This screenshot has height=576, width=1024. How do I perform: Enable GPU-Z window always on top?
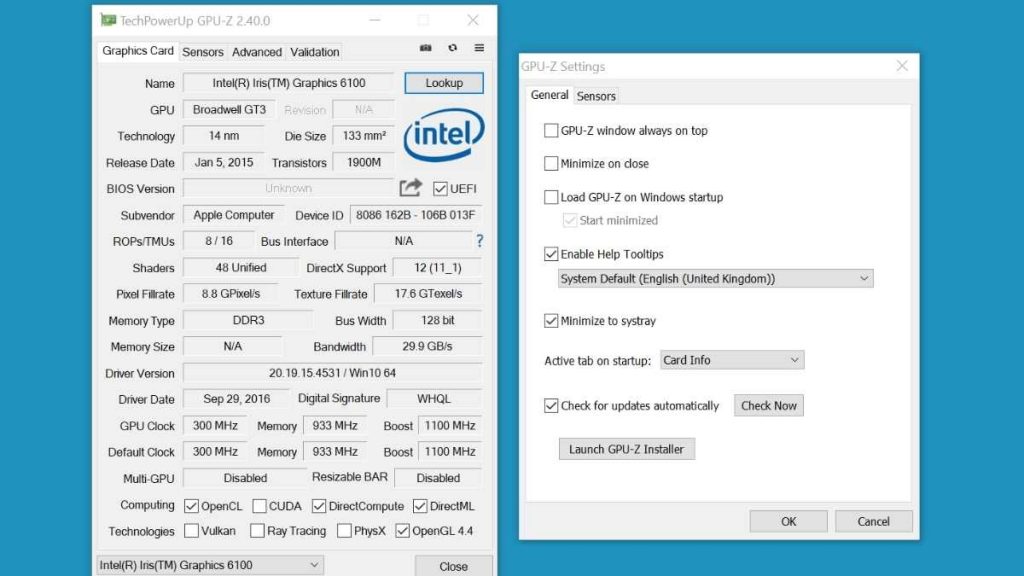click(551, 131)
